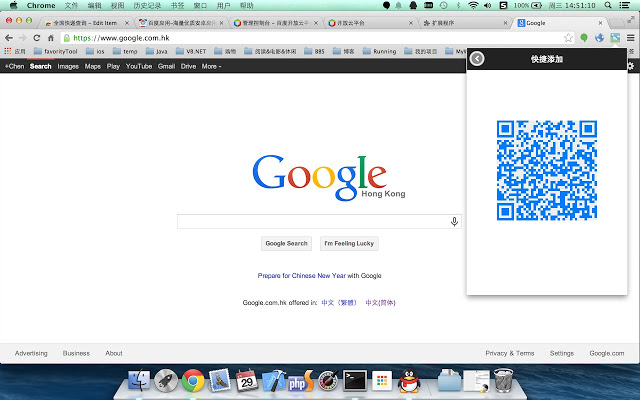Select 中文(简体) language link

tap(380, 302)
